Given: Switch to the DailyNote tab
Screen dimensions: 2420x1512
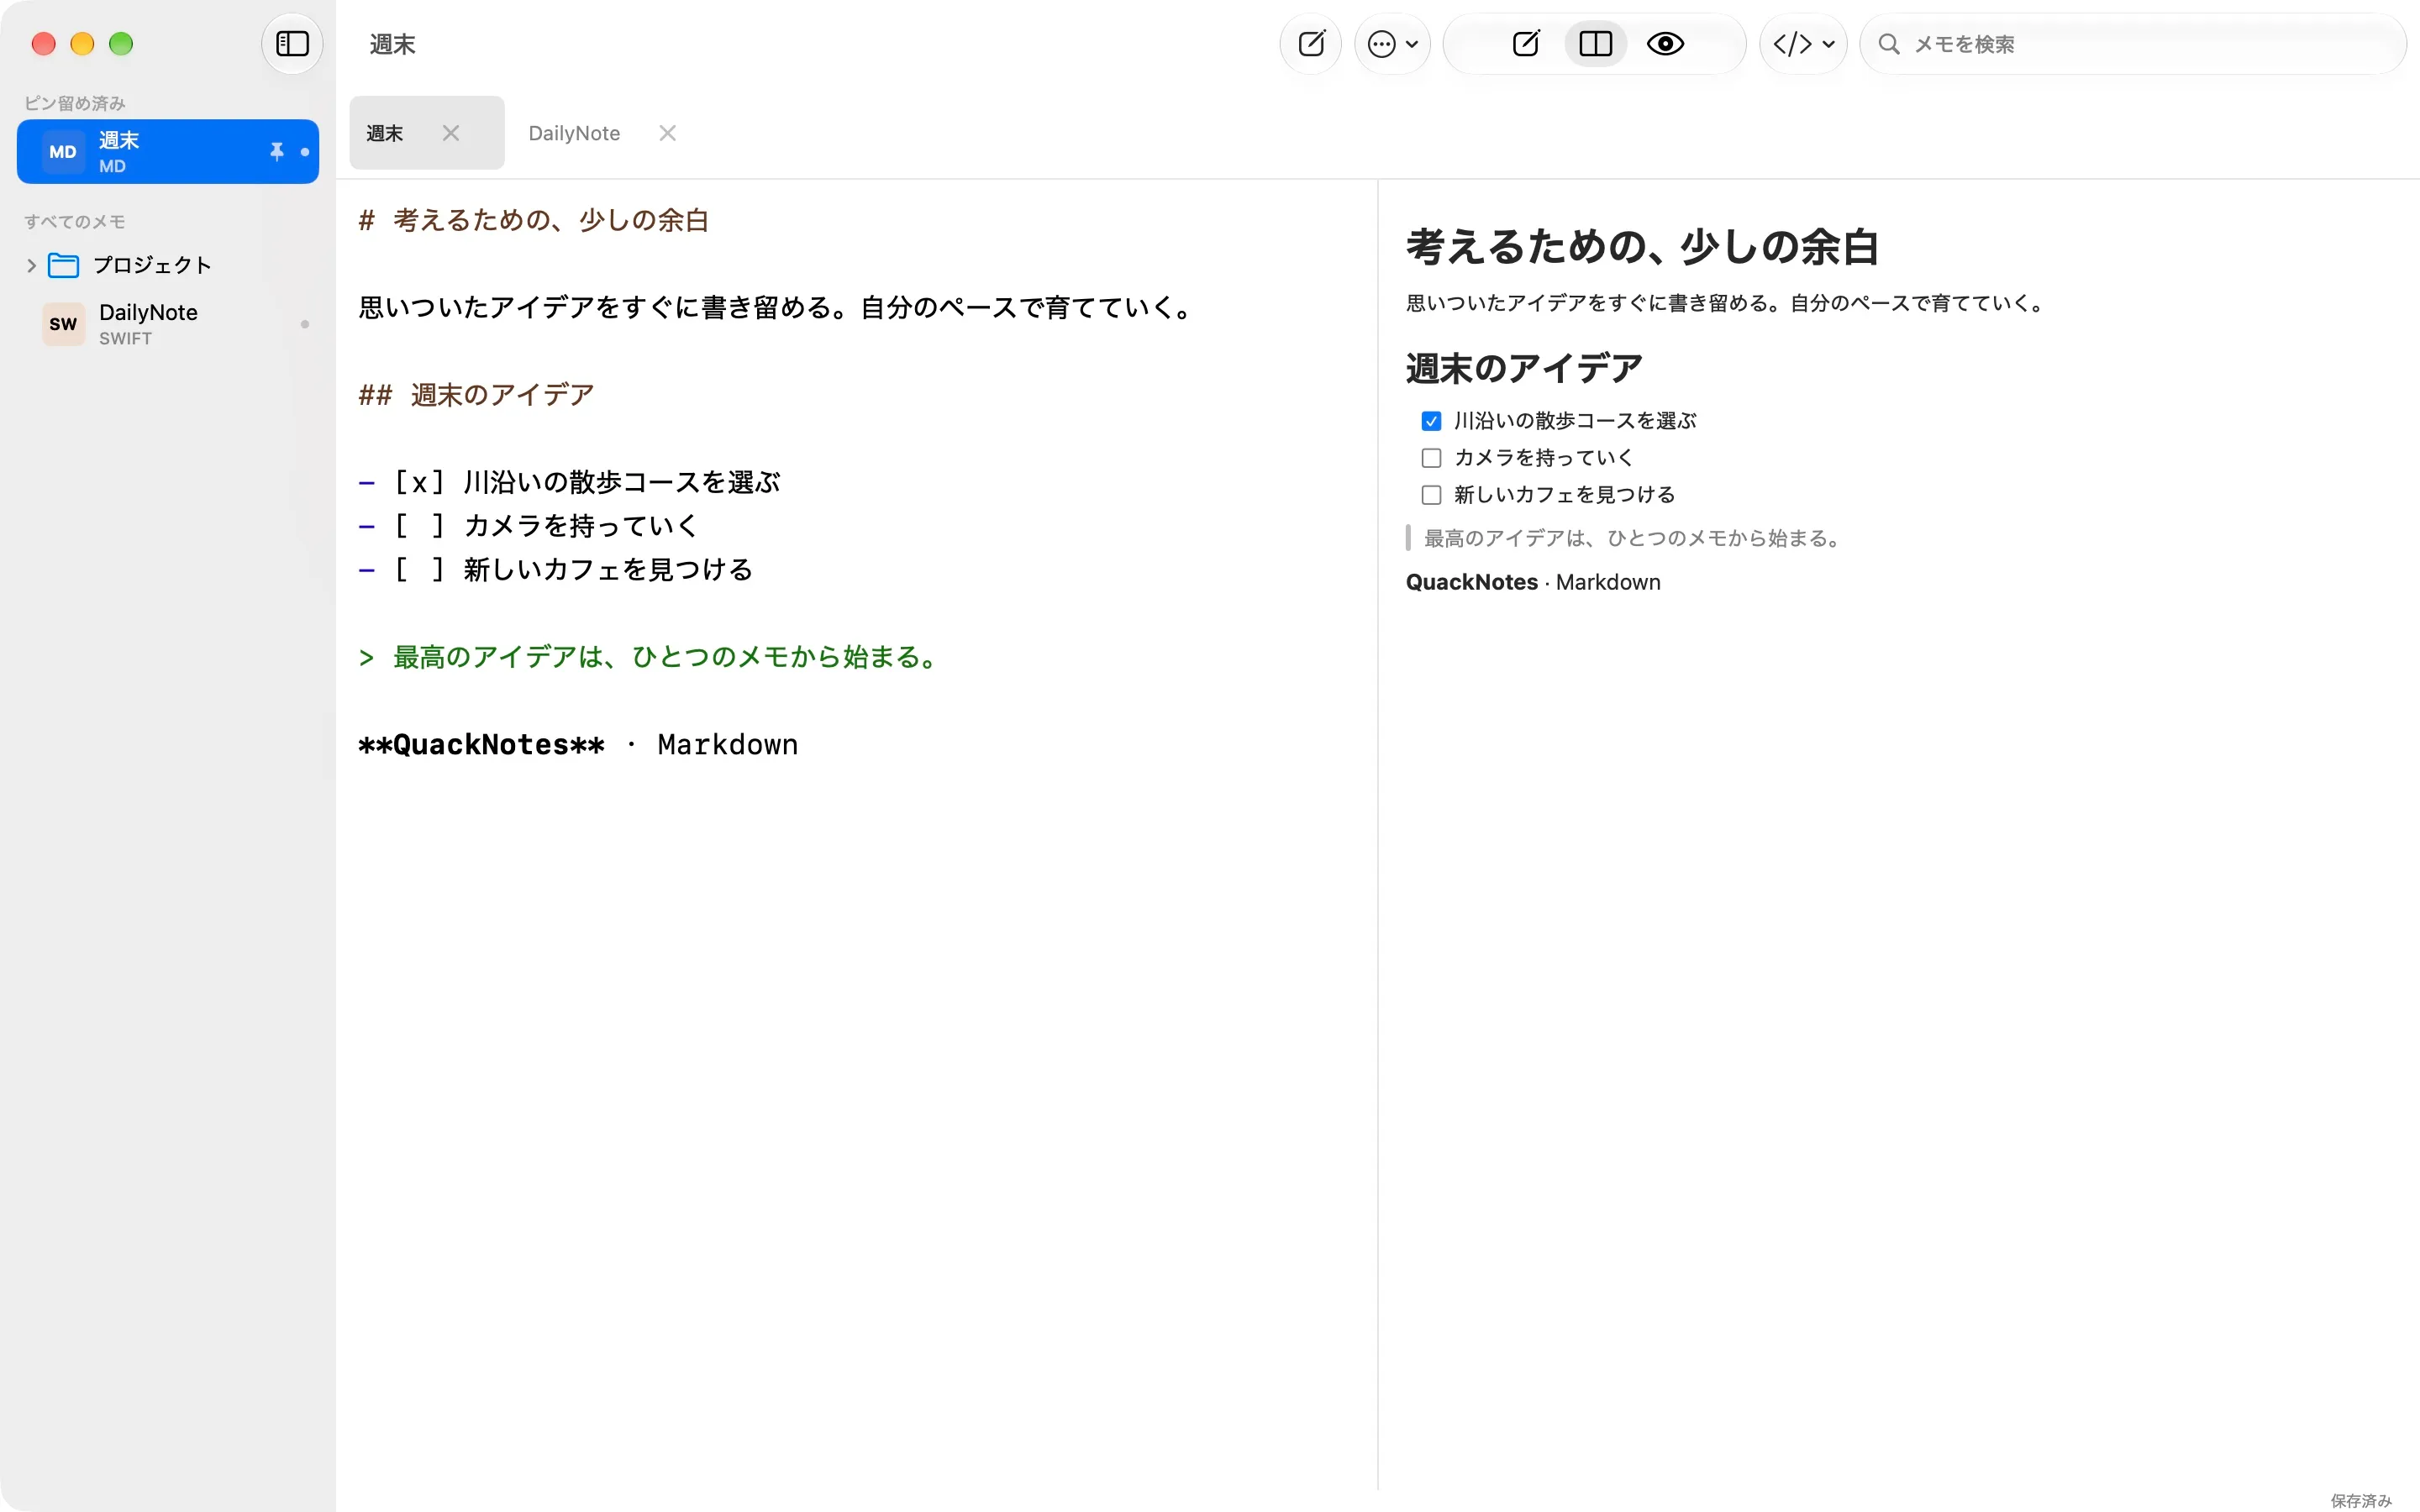Looking at the screenshot, I should pos(574,133).
